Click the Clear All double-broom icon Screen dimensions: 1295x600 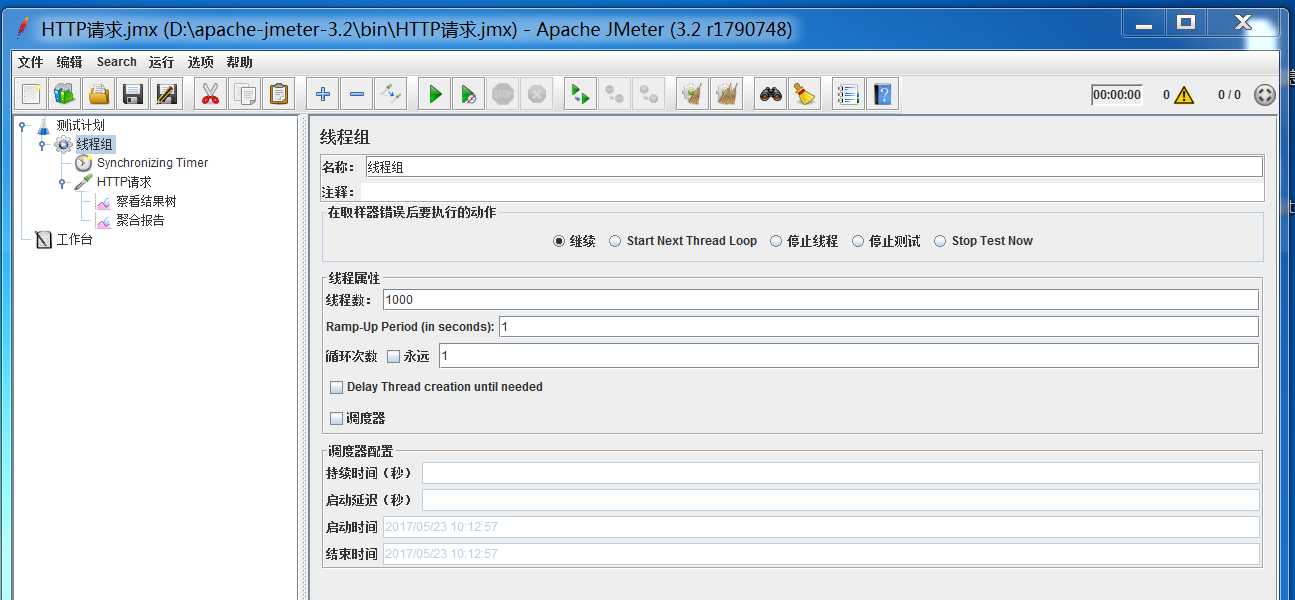(x=725, y=95)
